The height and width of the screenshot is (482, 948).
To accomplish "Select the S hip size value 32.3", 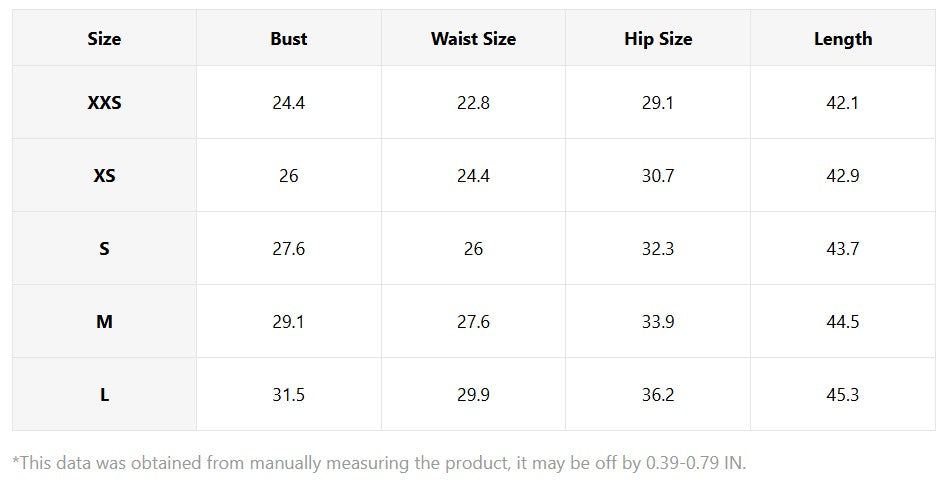I will [x=658, y=248].
